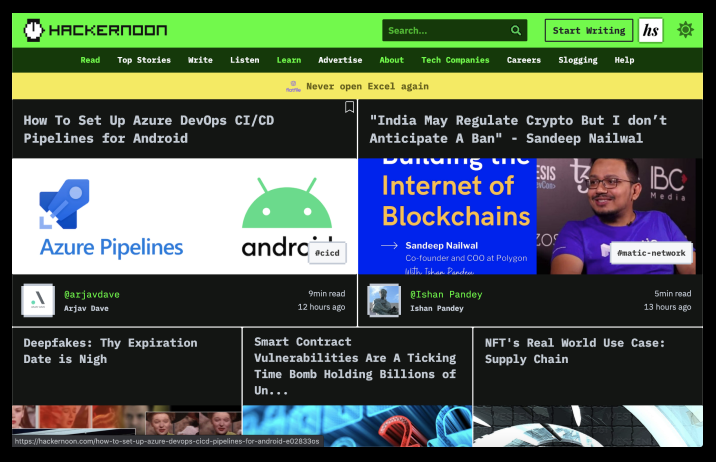Image resolution: width=716 pixels, height=462 pixels.
Task: Click the NFT Supply Chain article thumbnail
Action: click(588, 426)
